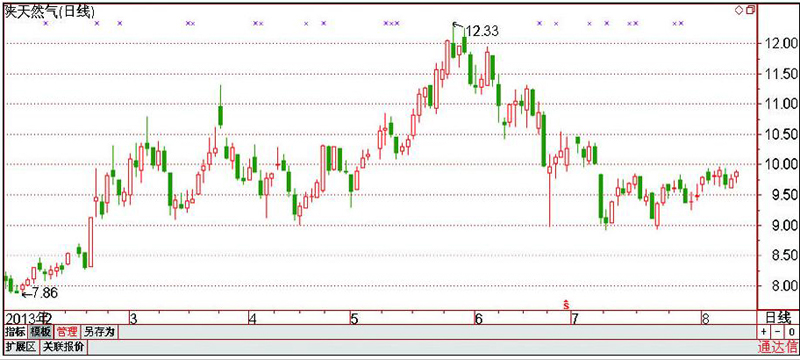Click month 4 on the time axis

[252, 319]
